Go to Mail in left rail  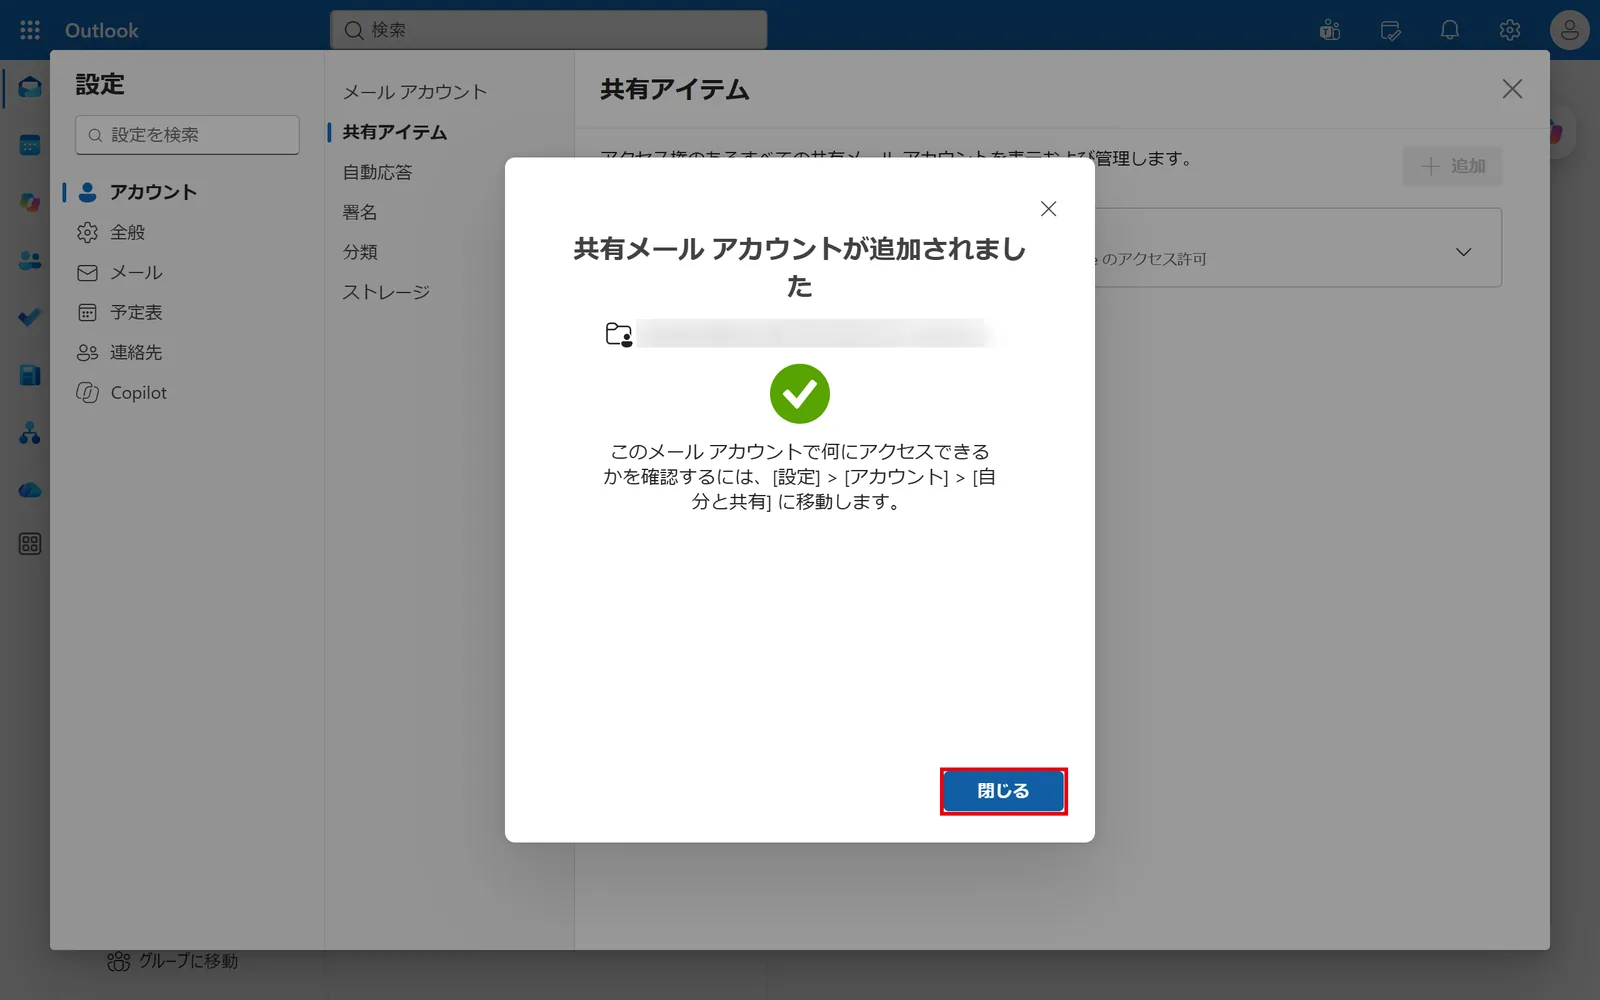pyautogui.click(x=30, y=87)
